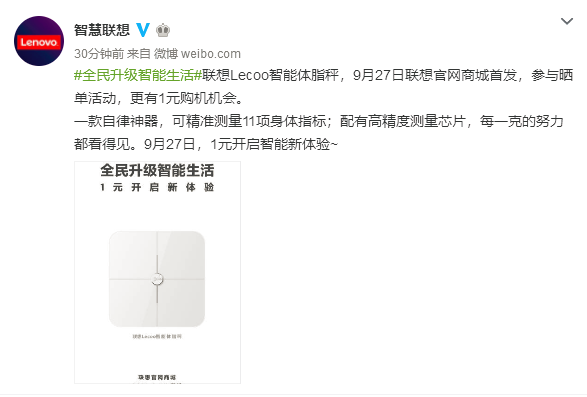Open the Lenovo profile avatar
The width and height of the screenshot is (587, 397).
pyautogui.click(x=39, y=41)
